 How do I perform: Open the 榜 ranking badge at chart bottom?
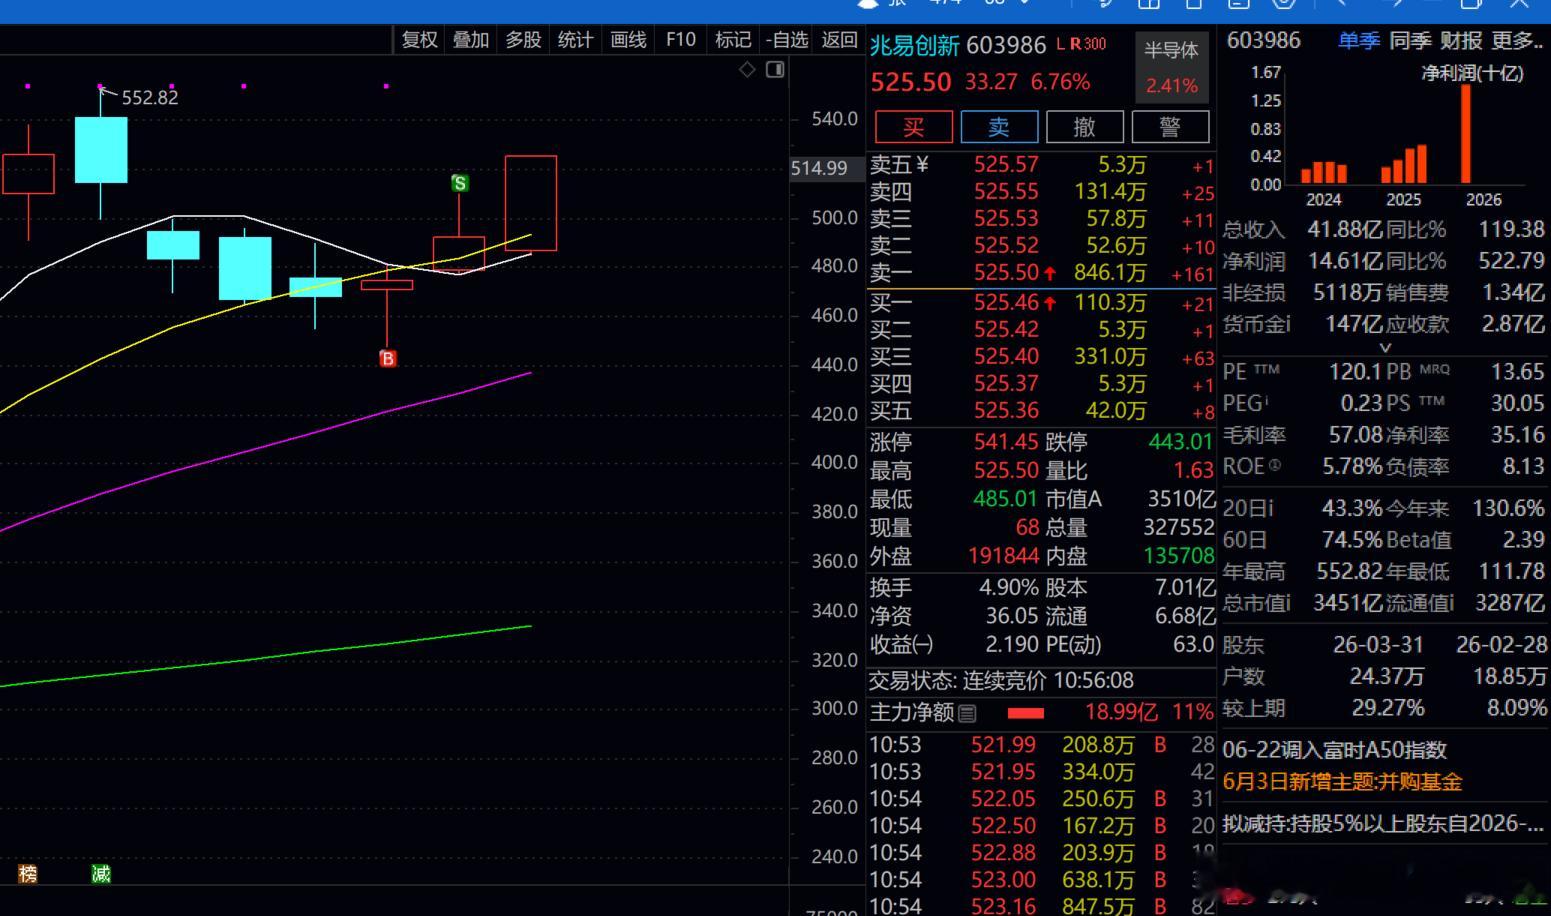[28, 874]
